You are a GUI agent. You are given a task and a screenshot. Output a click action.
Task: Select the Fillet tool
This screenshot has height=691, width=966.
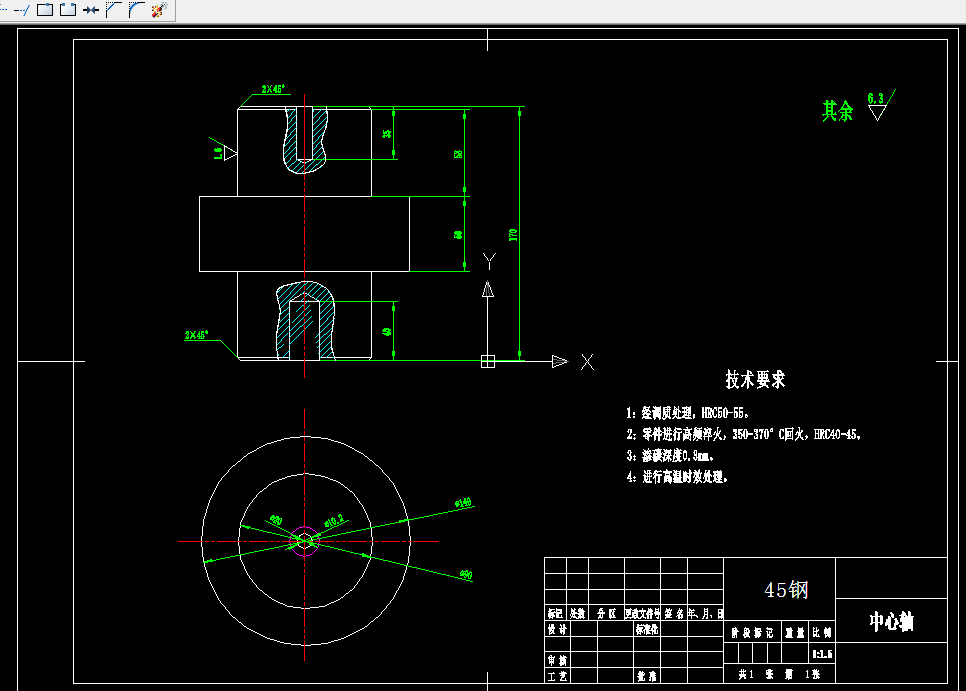click(x=136, y=10)
